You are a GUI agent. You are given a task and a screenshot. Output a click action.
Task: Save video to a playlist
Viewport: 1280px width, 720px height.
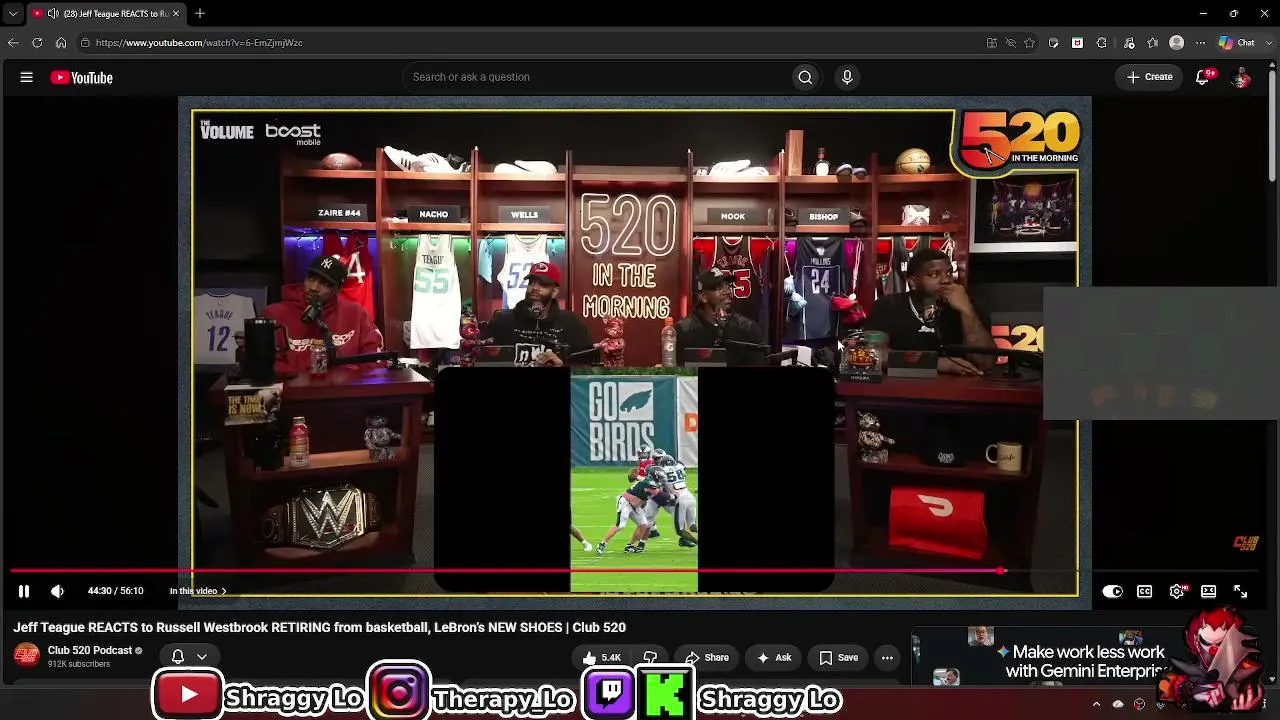[x=839, y=657]
